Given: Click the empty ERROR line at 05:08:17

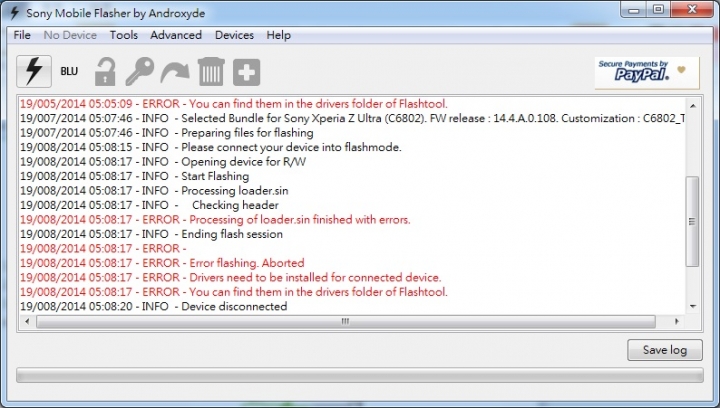Looking at the screenshot, I should coord(103,249).
